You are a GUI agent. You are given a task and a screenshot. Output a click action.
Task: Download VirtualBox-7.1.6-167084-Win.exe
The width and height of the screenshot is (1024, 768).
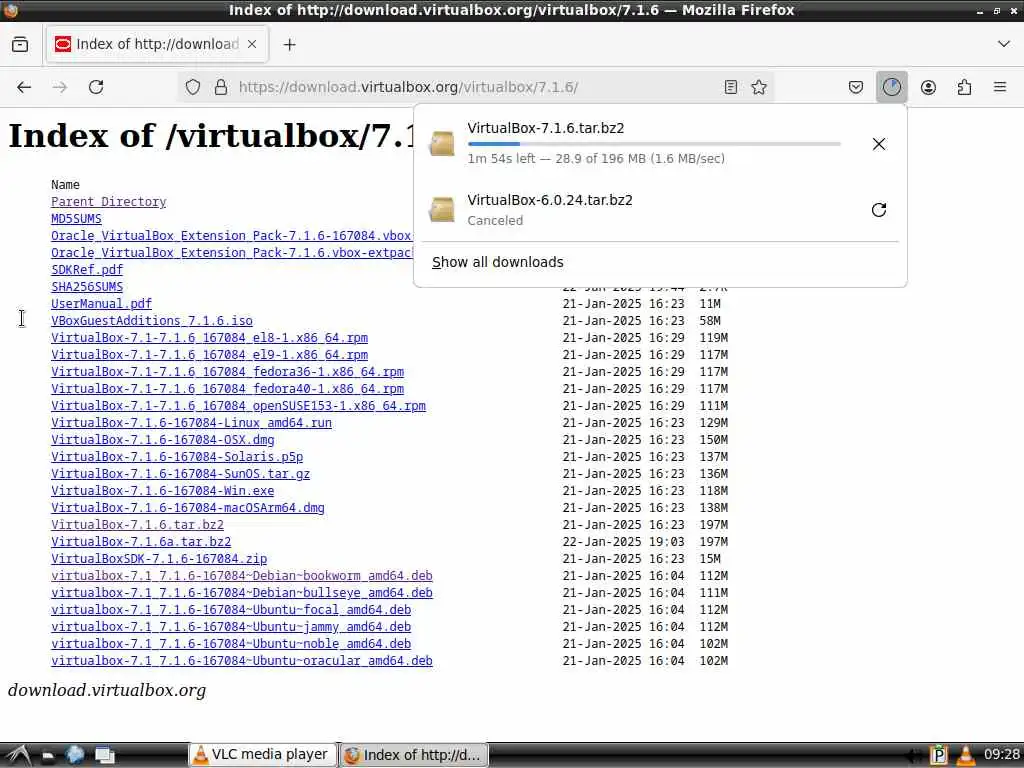pyautogui.click(x=163, y=490)
